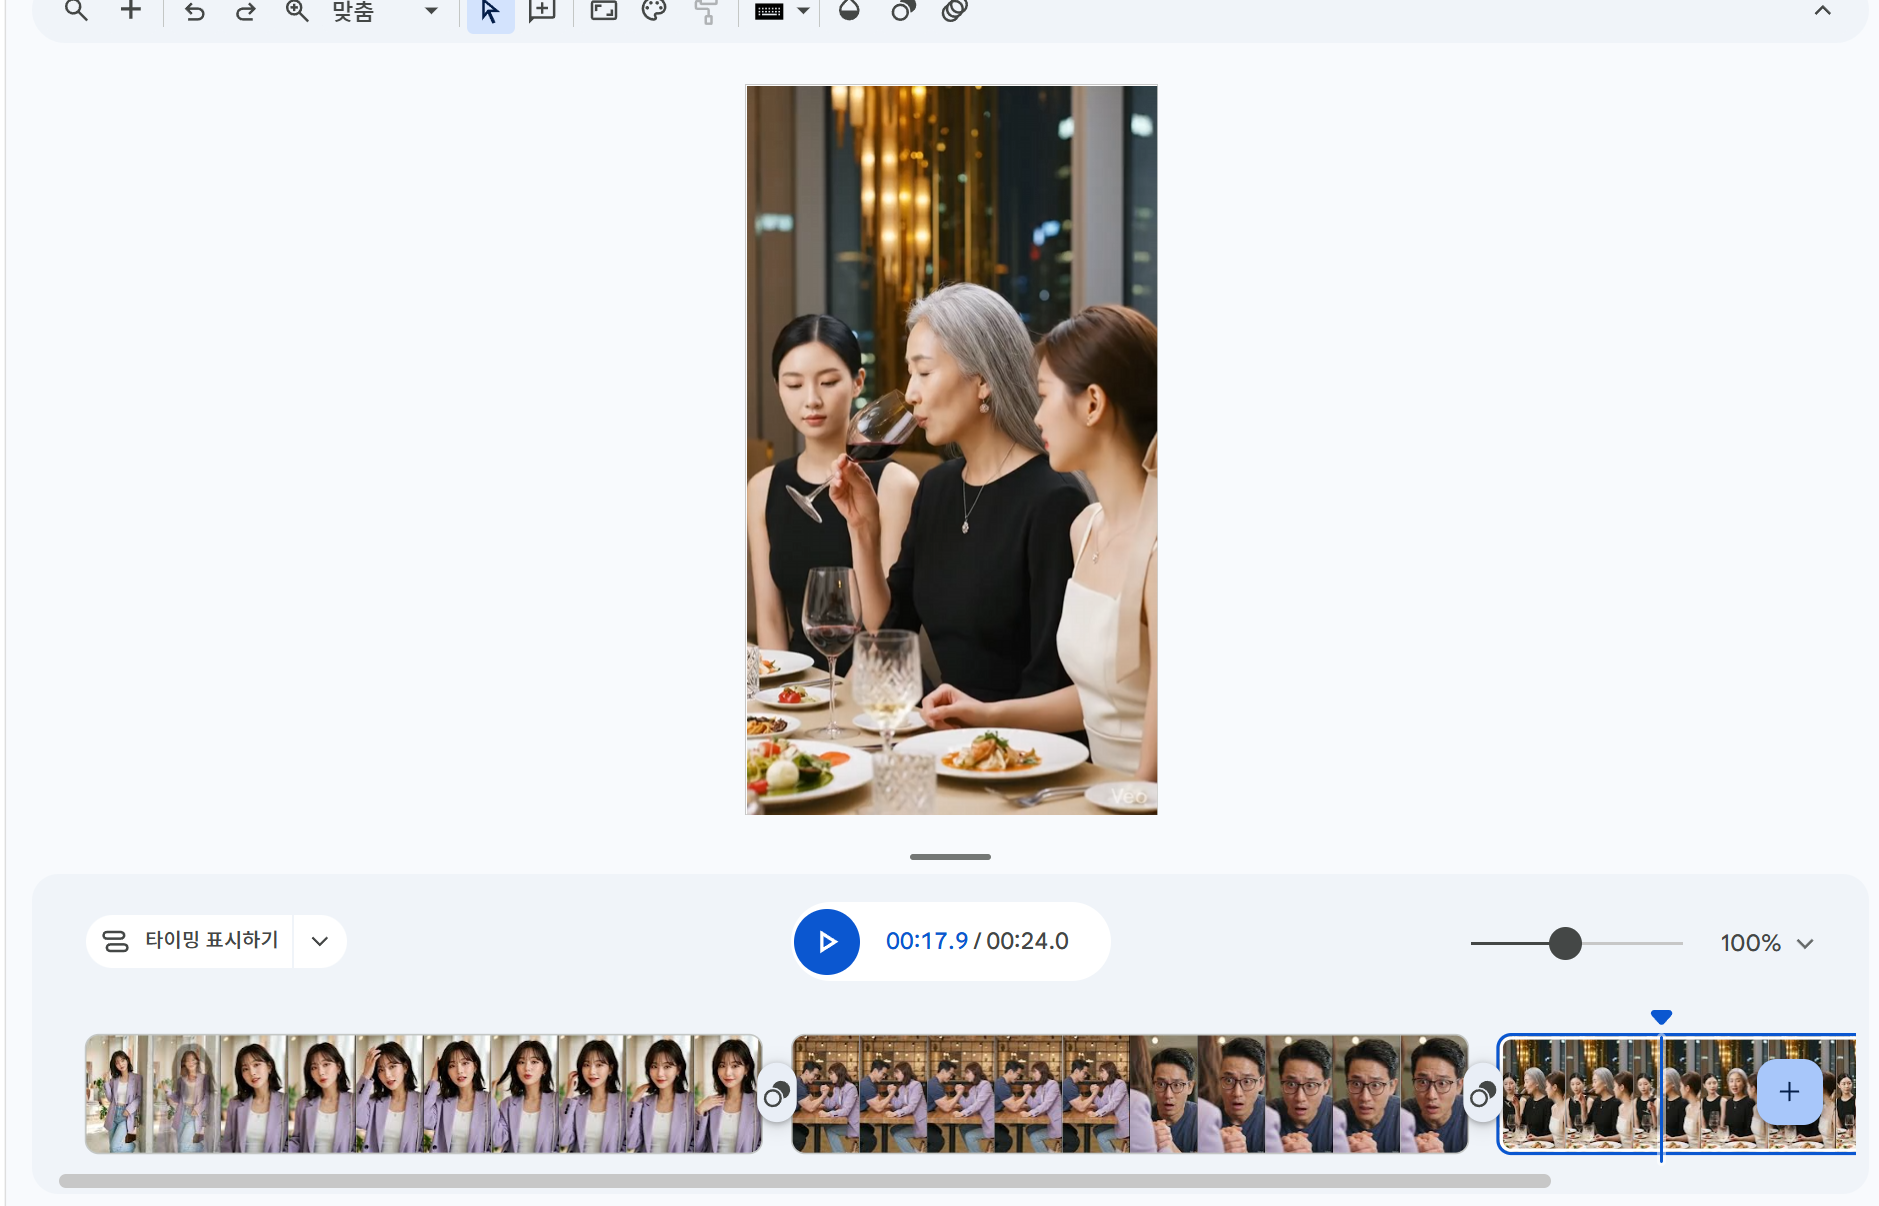1879x1206 pixels.
Task: Click the paint format roller icon
Action: pyautogui.click(x=706, y=12)
